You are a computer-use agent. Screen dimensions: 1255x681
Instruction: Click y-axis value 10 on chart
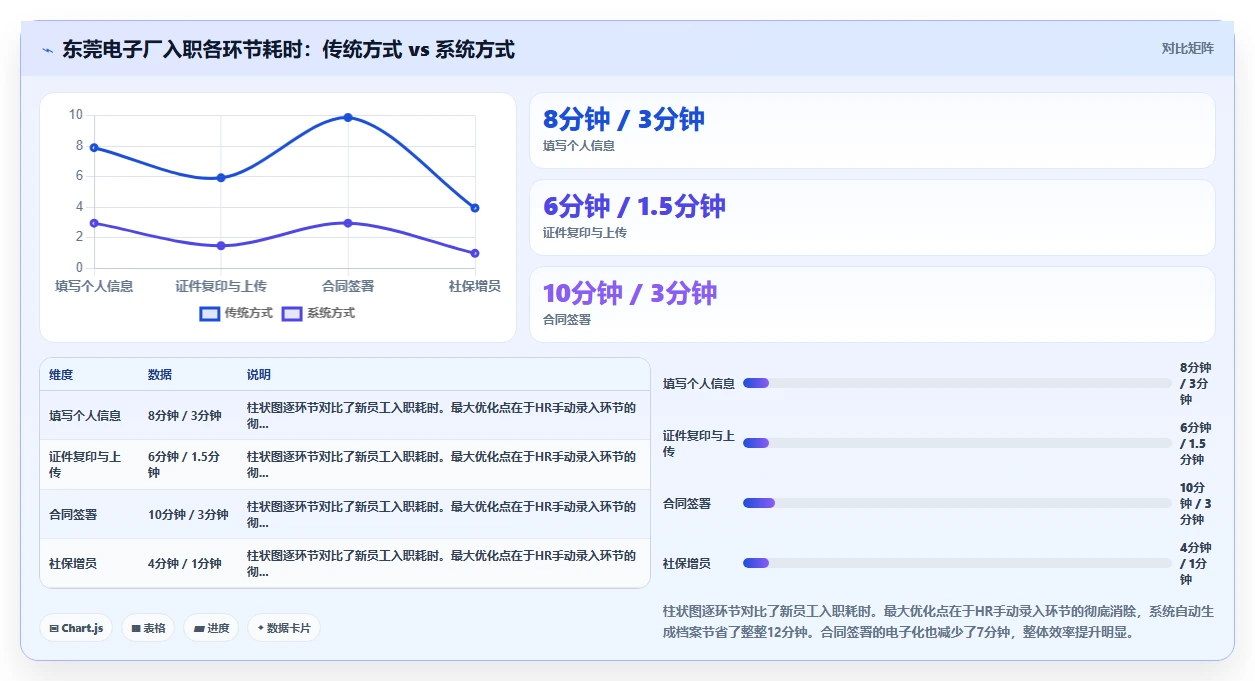(x=76, y=115)
